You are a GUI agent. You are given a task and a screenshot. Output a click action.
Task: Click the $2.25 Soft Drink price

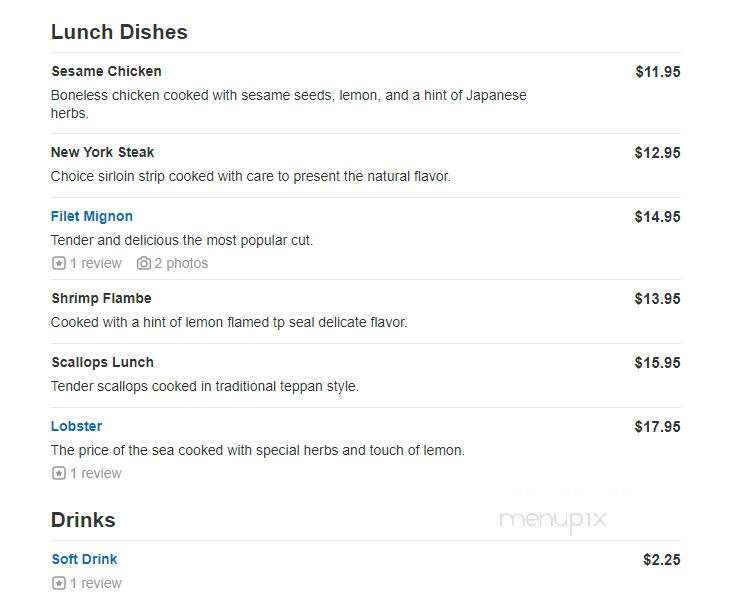point(662,560)
